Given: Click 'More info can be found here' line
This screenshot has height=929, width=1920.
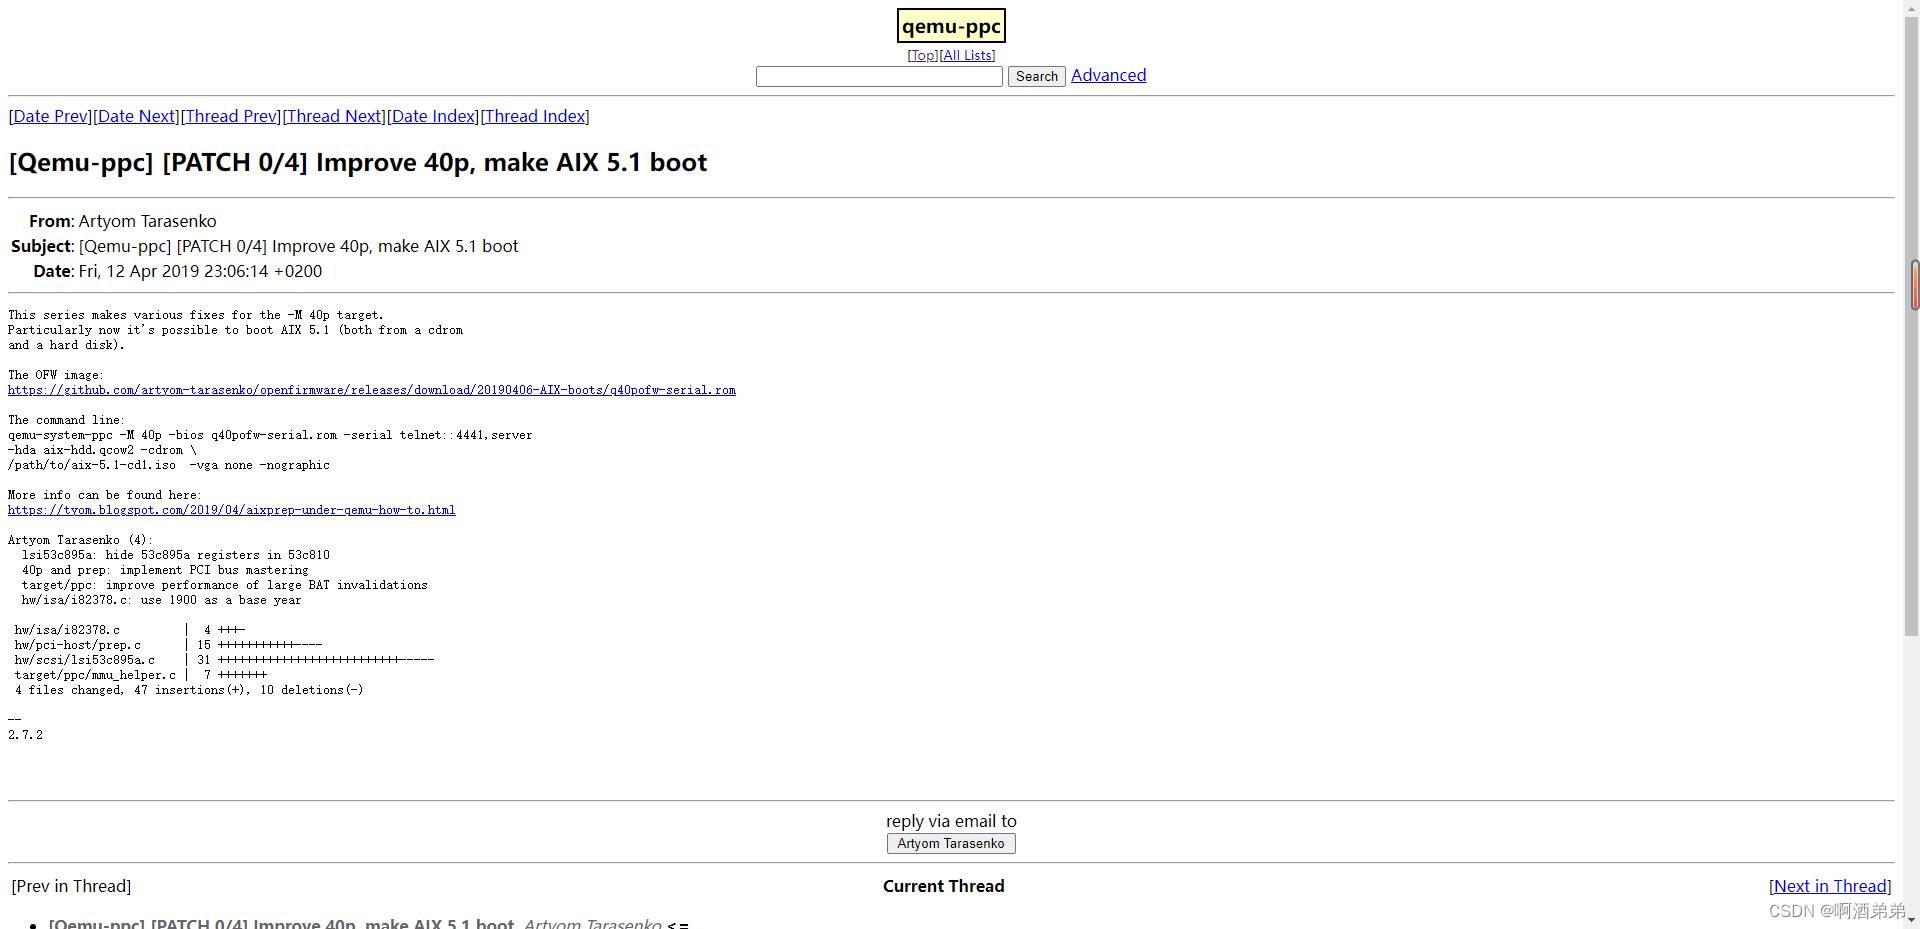Looking at the screenshot, I should tap(104, 496).
